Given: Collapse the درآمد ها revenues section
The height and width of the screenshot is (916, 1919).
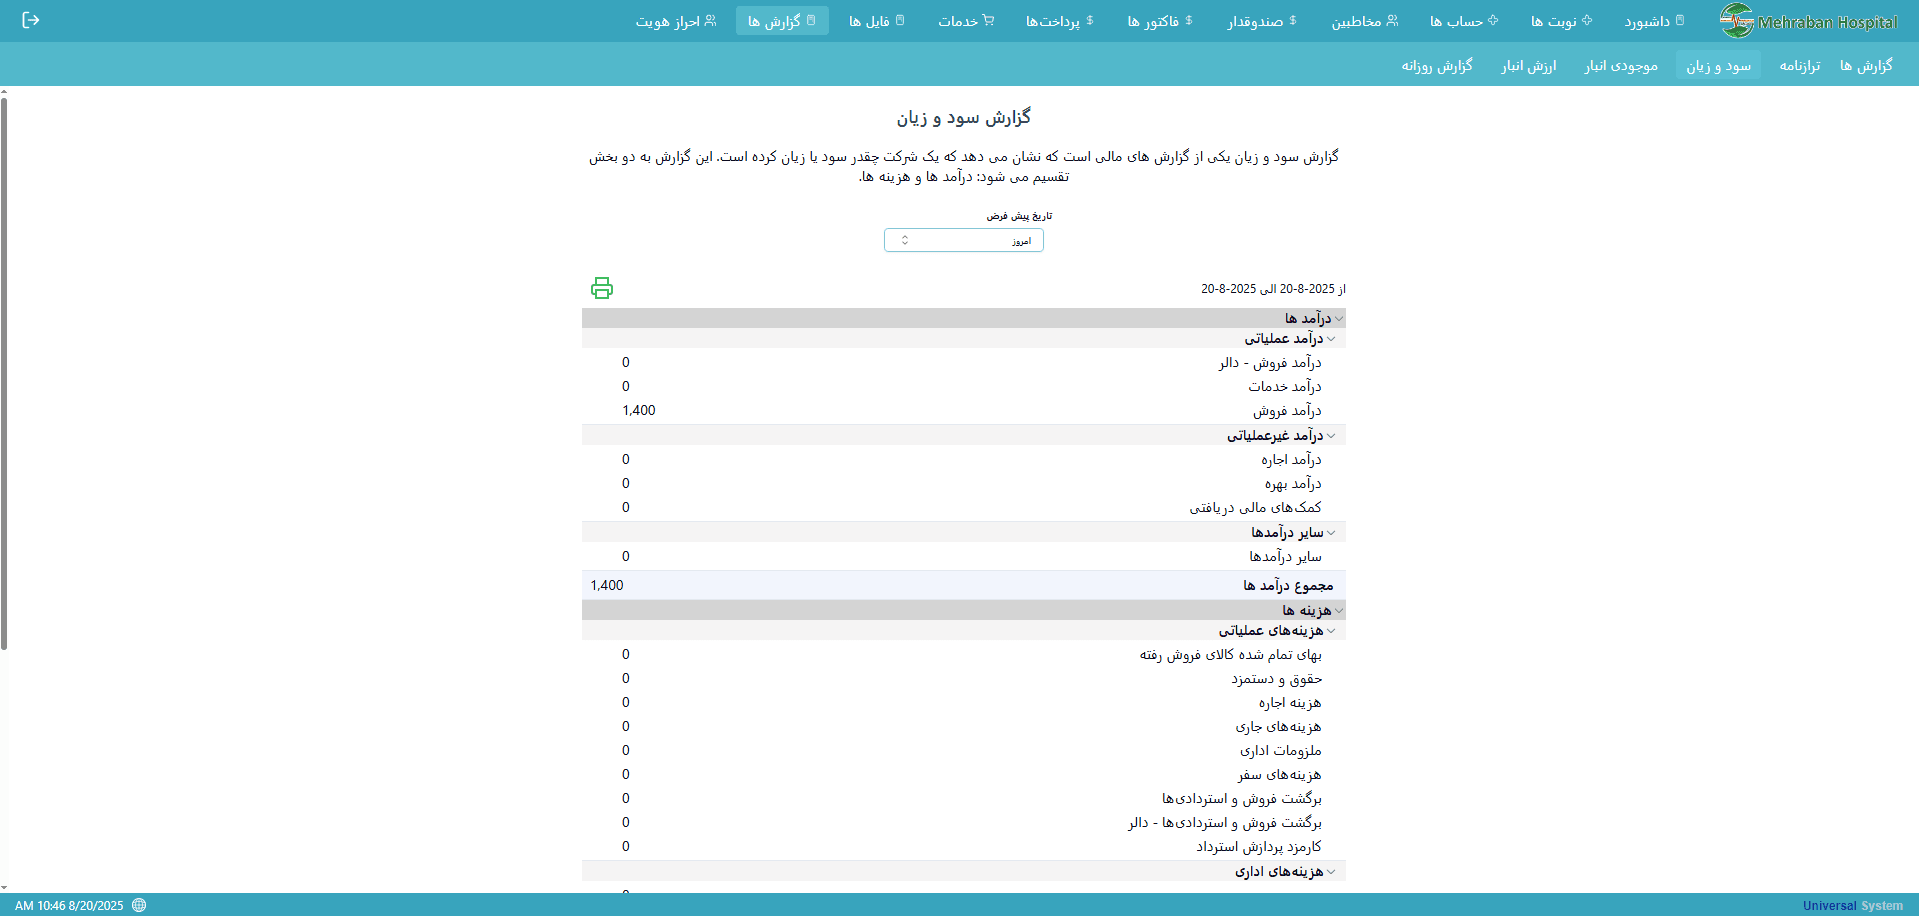Looking at the screenshot, I should (1338, 317).
